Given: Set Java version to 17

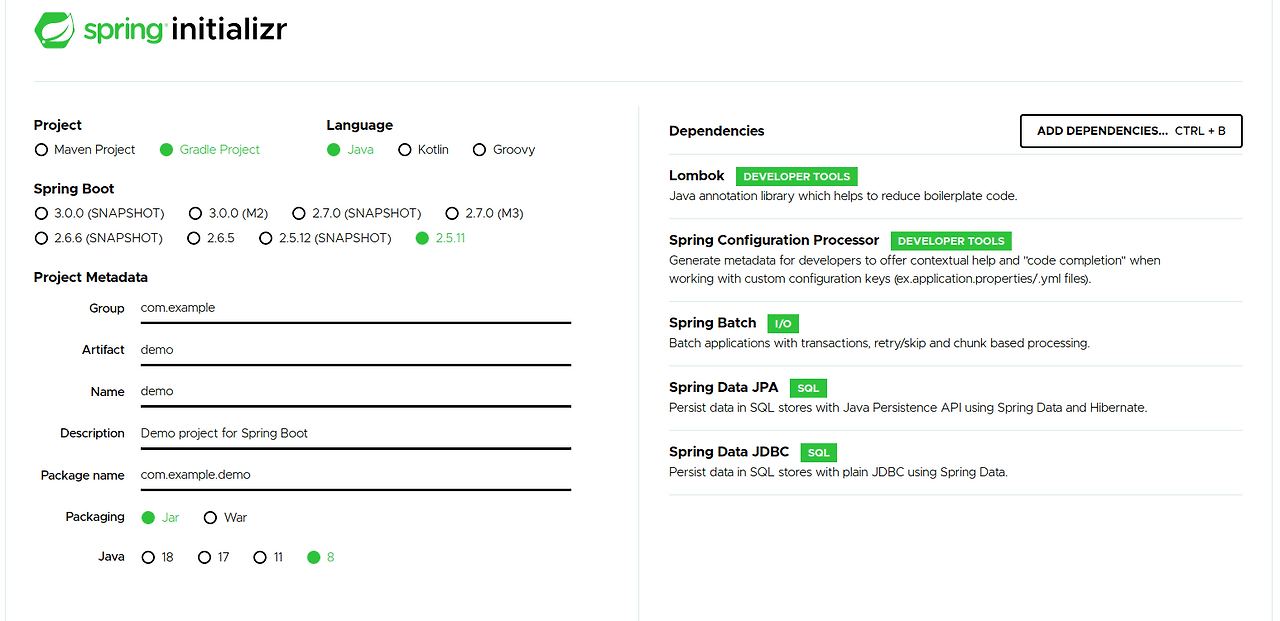Looking at the screenshot, I should pos(205,557).
